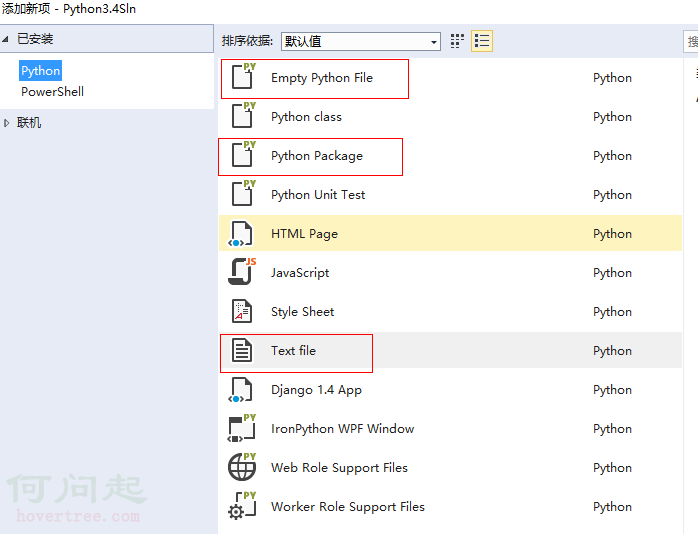This screenshot has width=698, height=534.
Task: Choose the IronPython WPF Window label
Action: [x=342, y=429]
